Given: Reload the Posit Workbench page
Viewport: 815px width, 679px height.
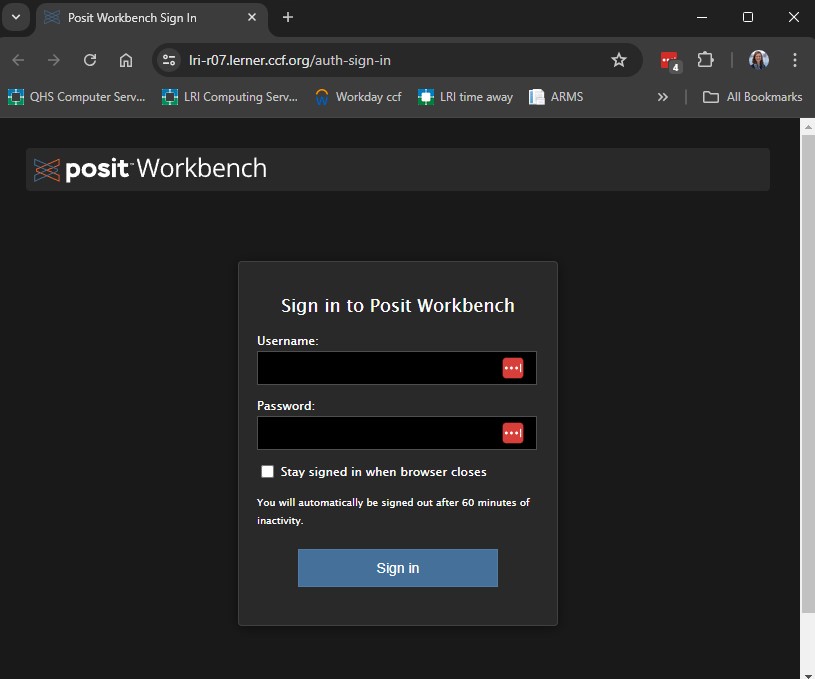Looking at the screenshot, I should point(90,60).
